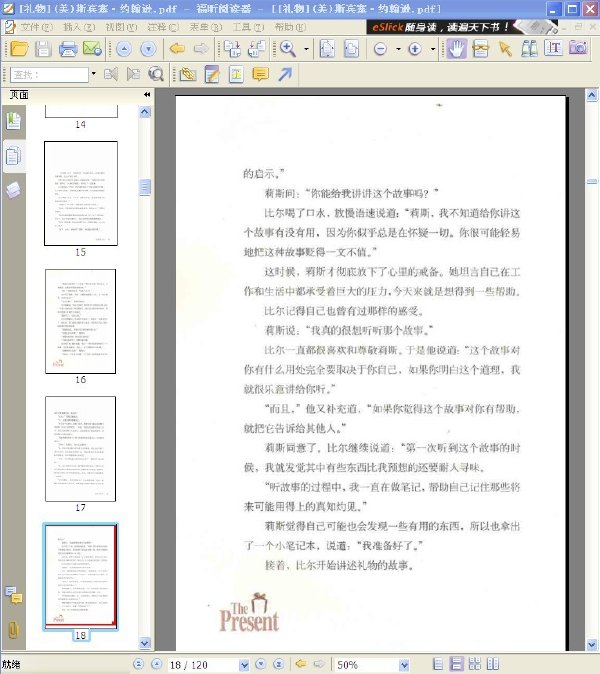Open the 文件 (File) menu
This screenshot has width=600, height=674.
click(37, 27)
